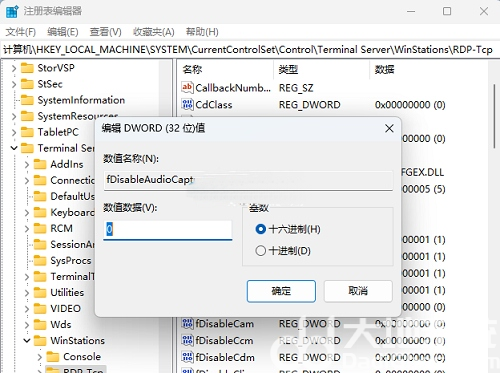Select the fDisableCam value name
Screen dimensions: 500x373
pyautogui.click(x=225, y=324)
